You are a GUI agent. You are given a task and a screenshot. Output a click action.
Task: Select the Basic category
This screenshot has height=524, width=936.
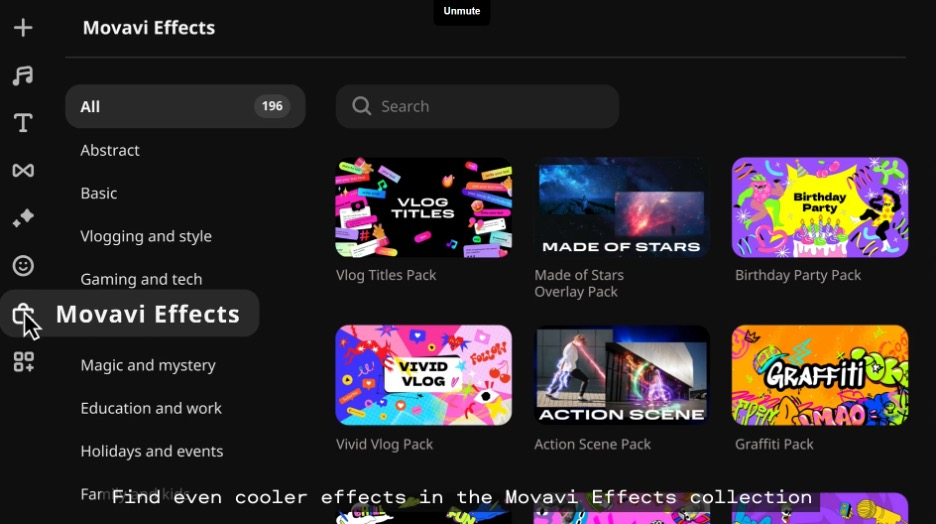[98, 193]
